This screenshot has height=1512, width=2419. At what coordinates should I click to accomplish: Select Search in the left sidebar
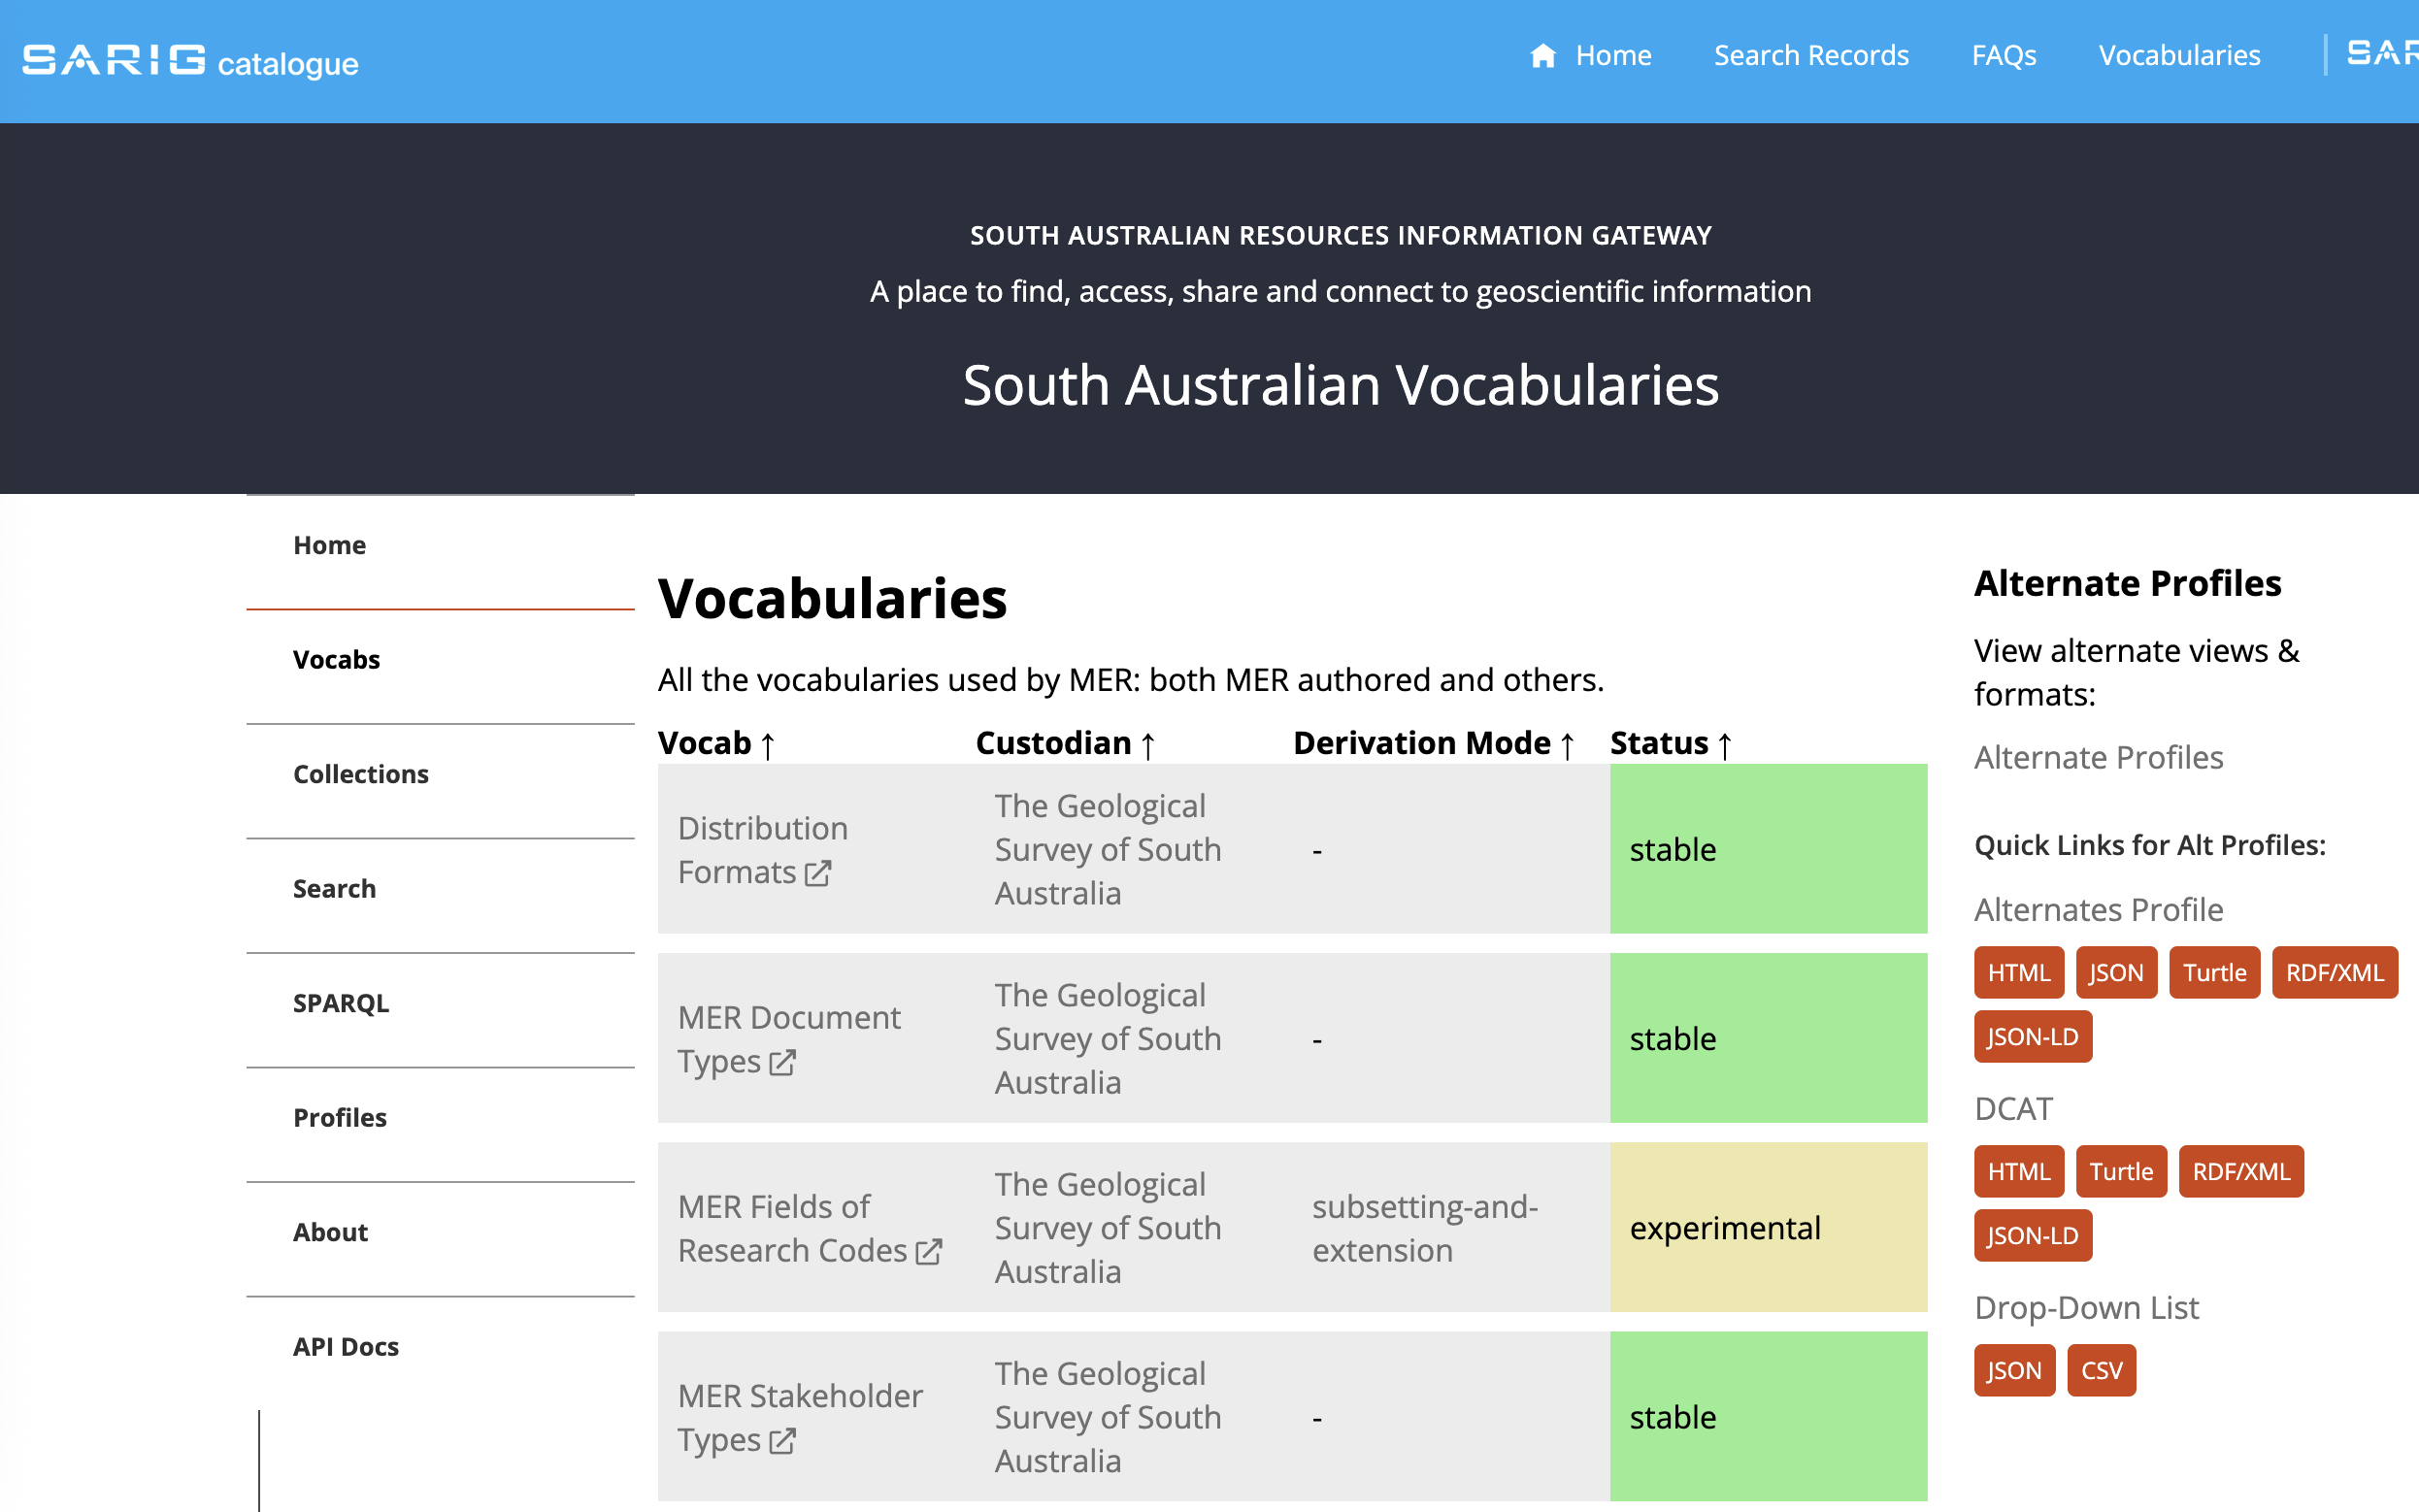[440, 889]
